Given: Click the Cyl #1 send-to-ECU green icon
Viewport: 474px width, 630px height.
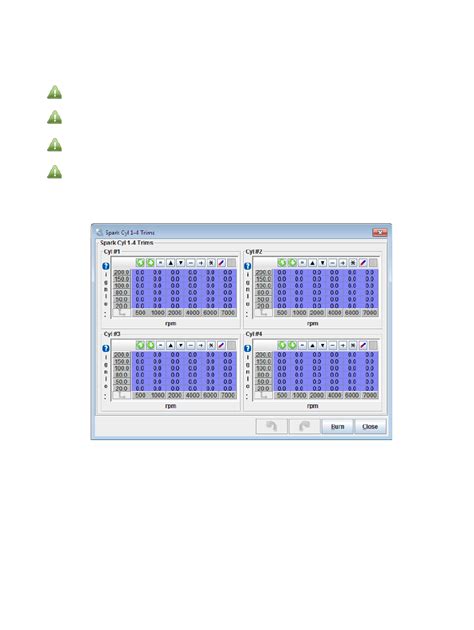Looking at the screenshot, I should [150, 263].
